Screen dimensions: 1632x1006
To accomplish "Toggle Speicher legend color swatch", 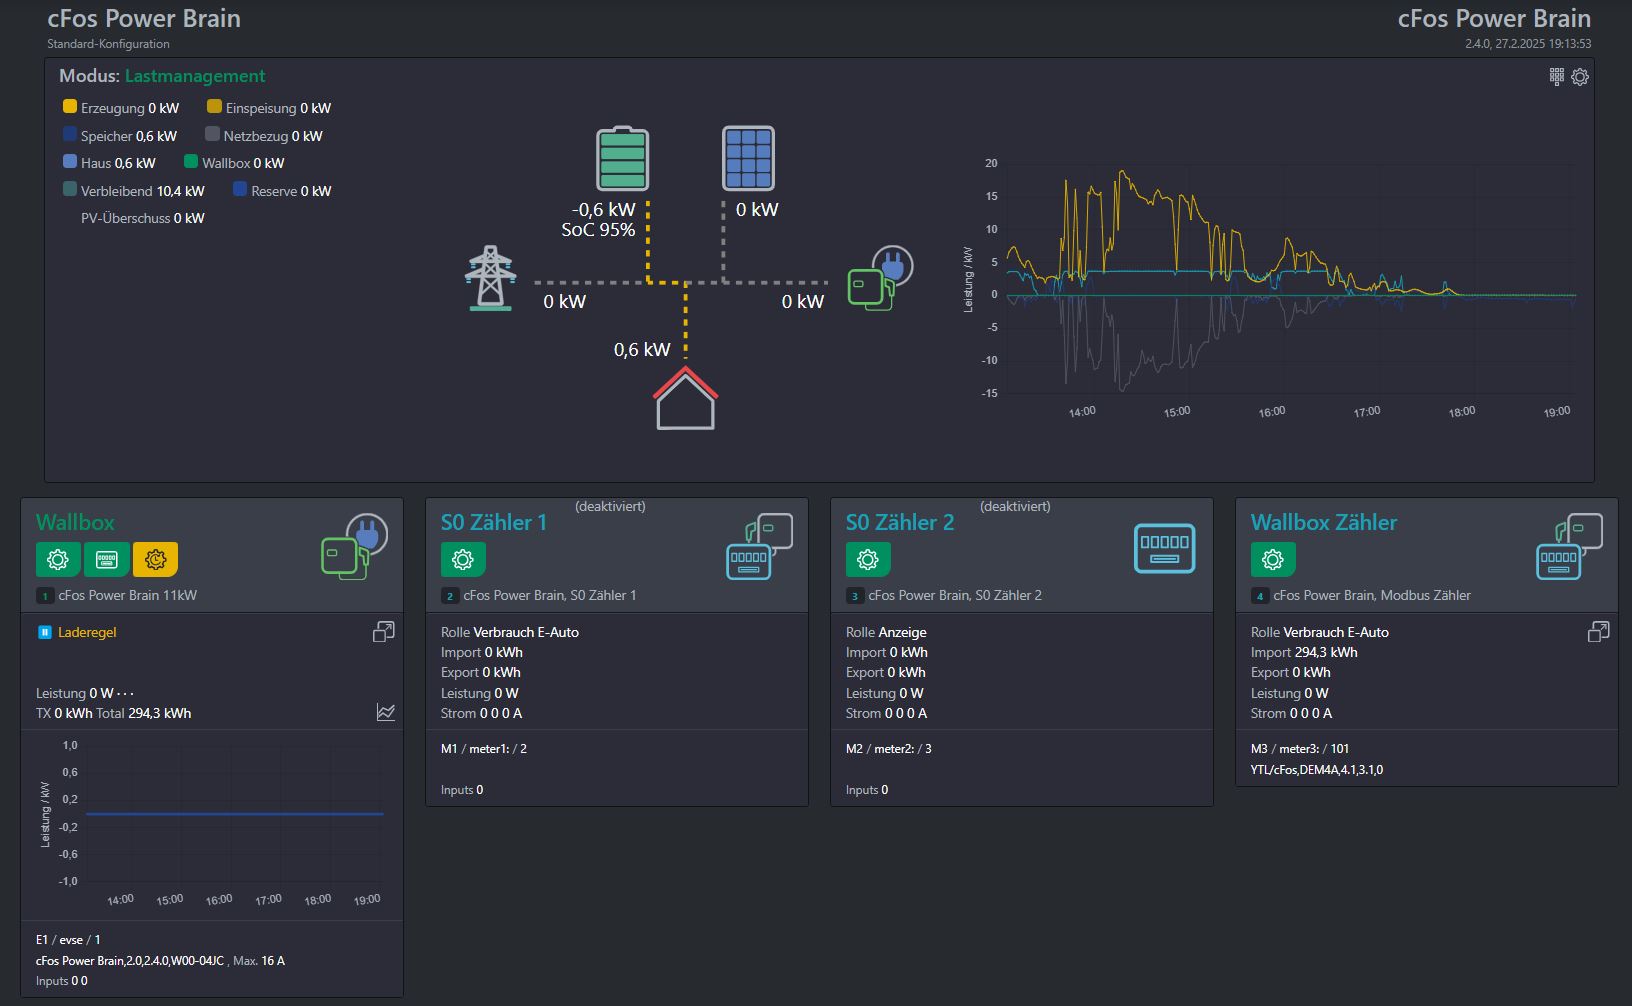I will 70,134.
